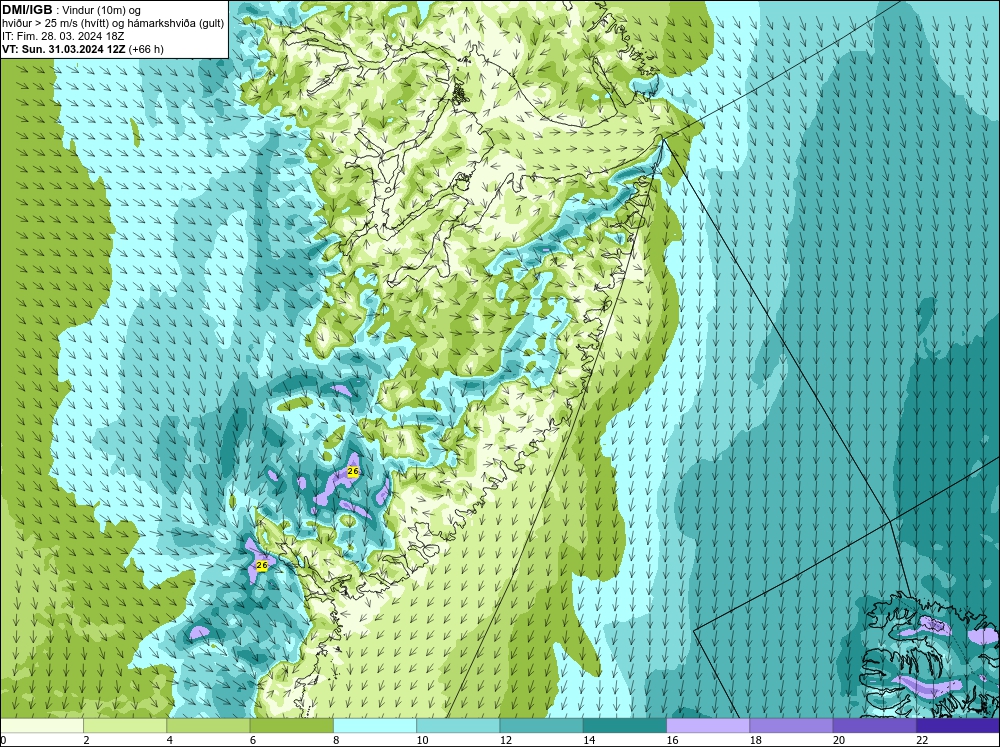Click the olive green 6–8 m/s legend swatch
Image resolution: width=1000 pixels, height=747 pixels.
[x=291, y=726]
